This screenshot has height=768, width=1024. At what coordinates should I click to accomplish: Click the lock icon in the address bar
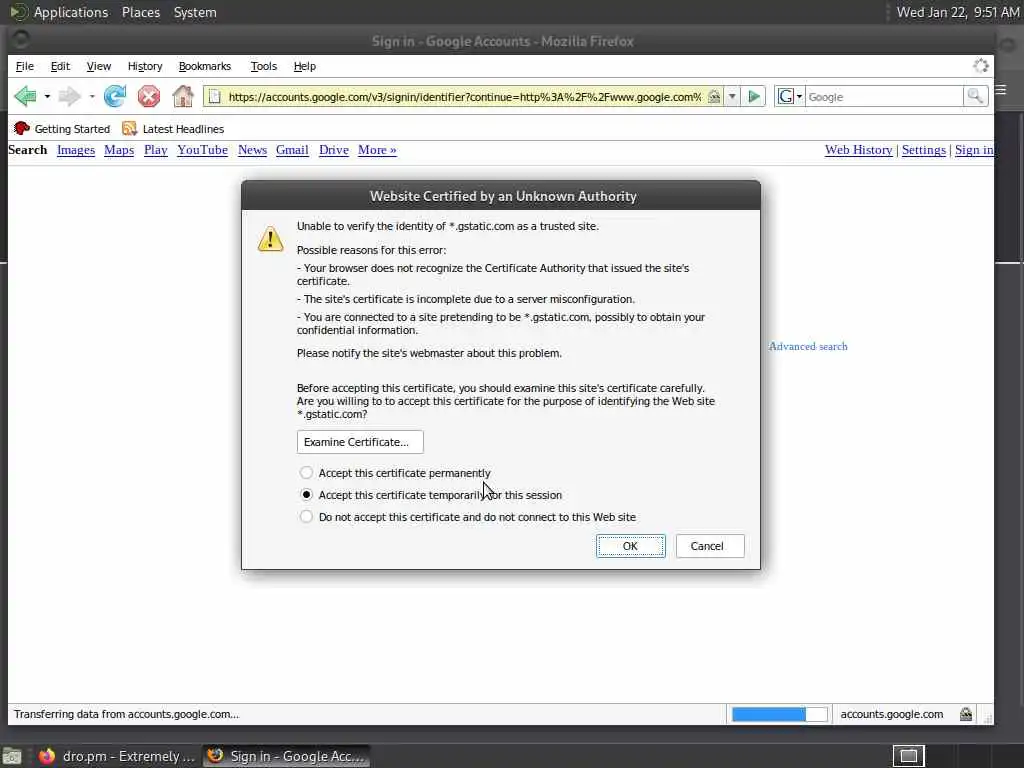(x=714, y=97)
